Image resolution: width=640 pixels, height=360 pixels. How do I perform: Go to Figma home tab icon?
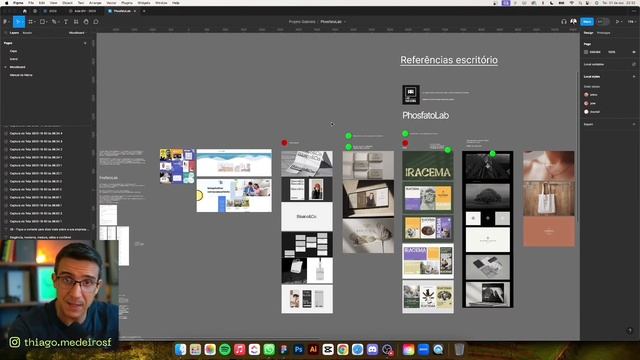pos(24,11)
